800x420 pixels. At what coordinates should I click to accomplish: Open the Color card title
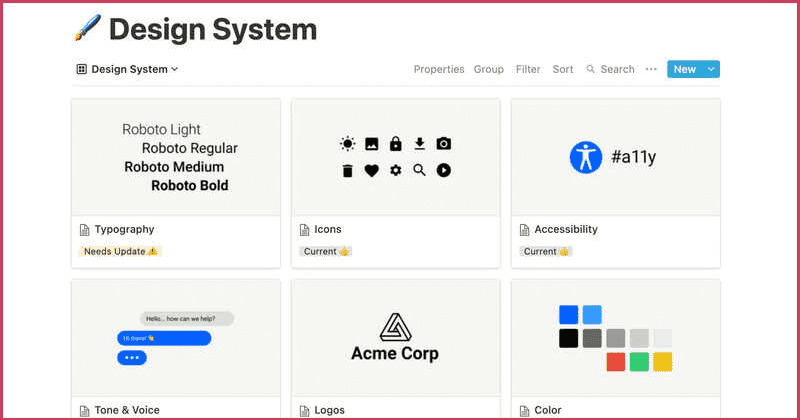(x=547, y=410)
